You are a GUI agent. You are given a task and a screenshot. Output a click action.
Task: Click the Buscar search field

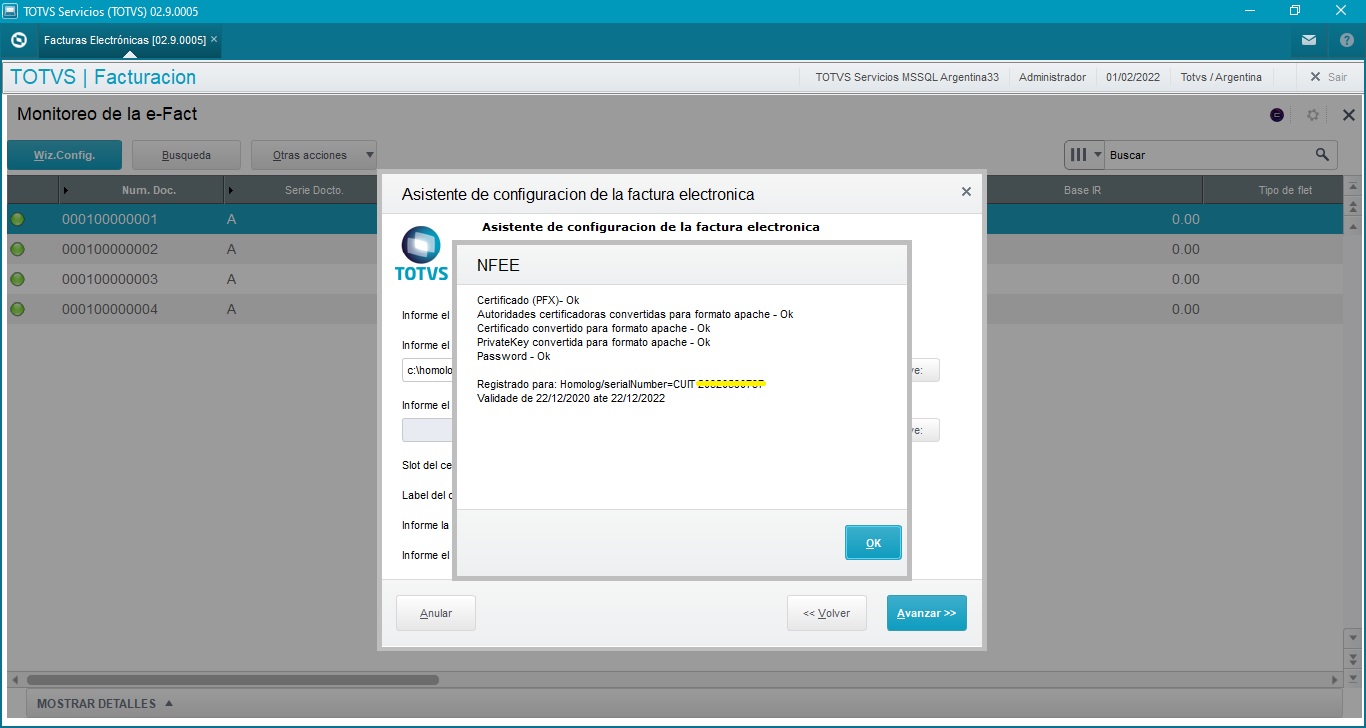coord(1208,155)
